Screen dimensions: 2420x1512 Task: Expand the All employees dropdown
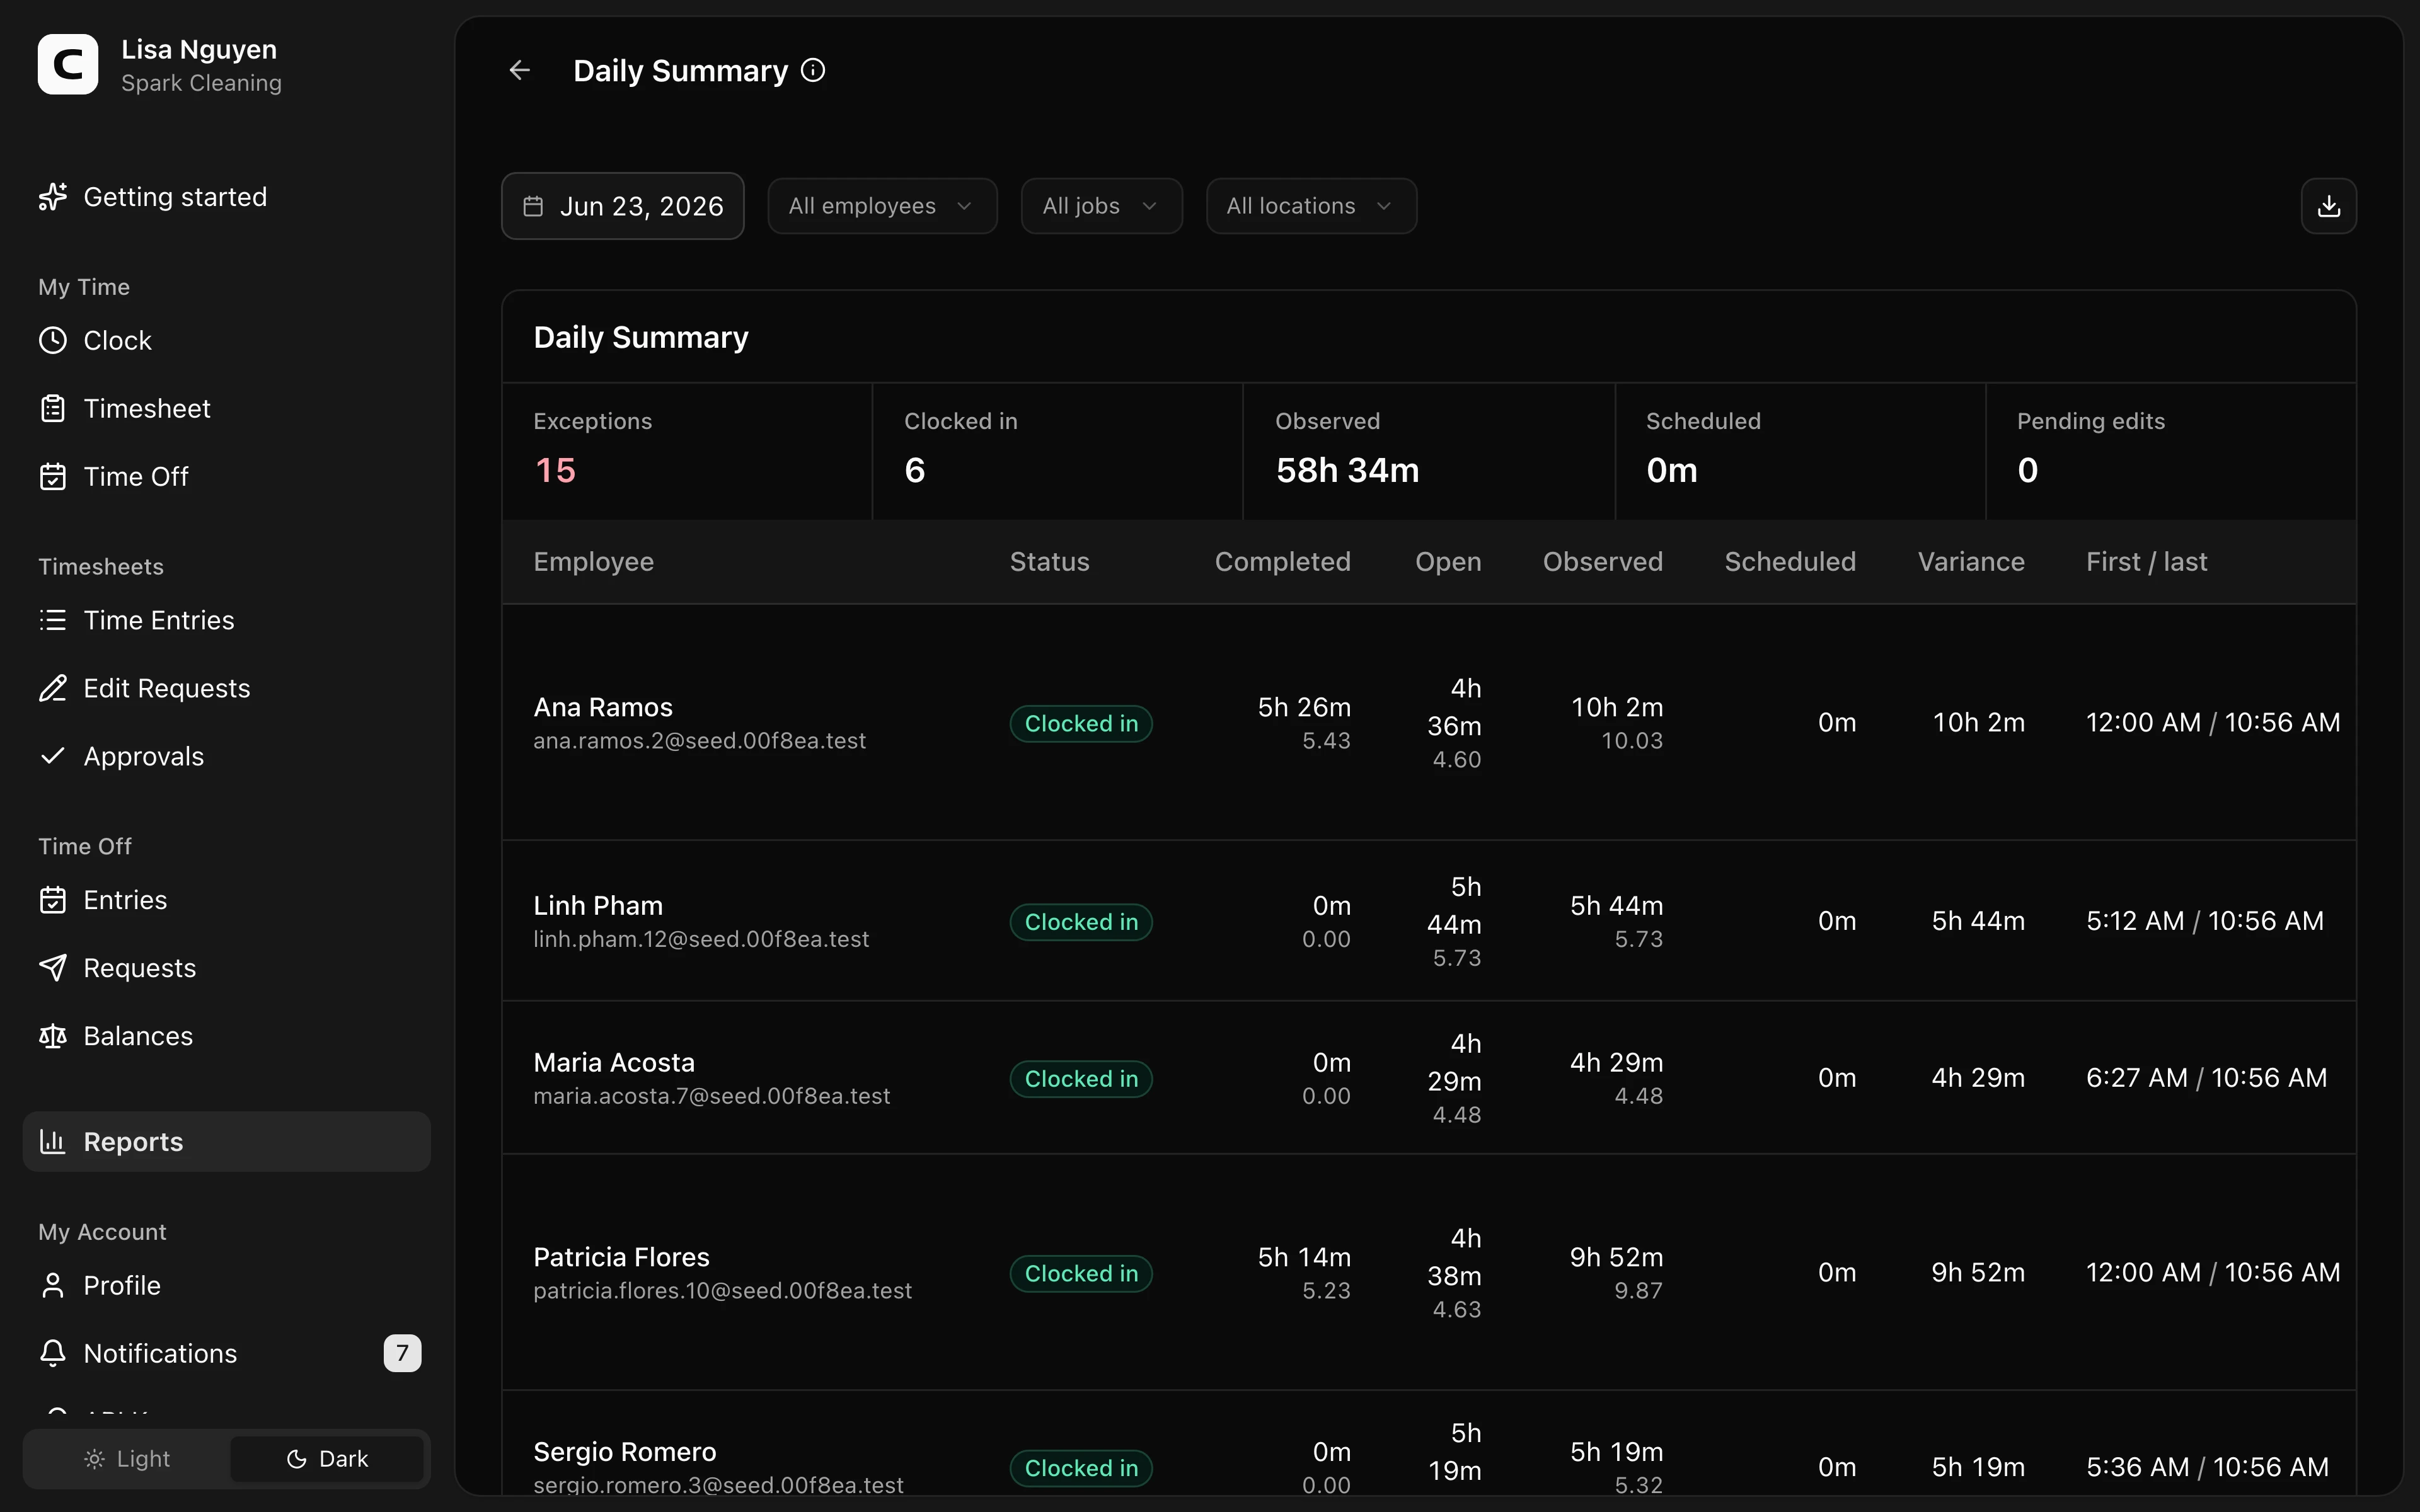(x=882, y=206)
